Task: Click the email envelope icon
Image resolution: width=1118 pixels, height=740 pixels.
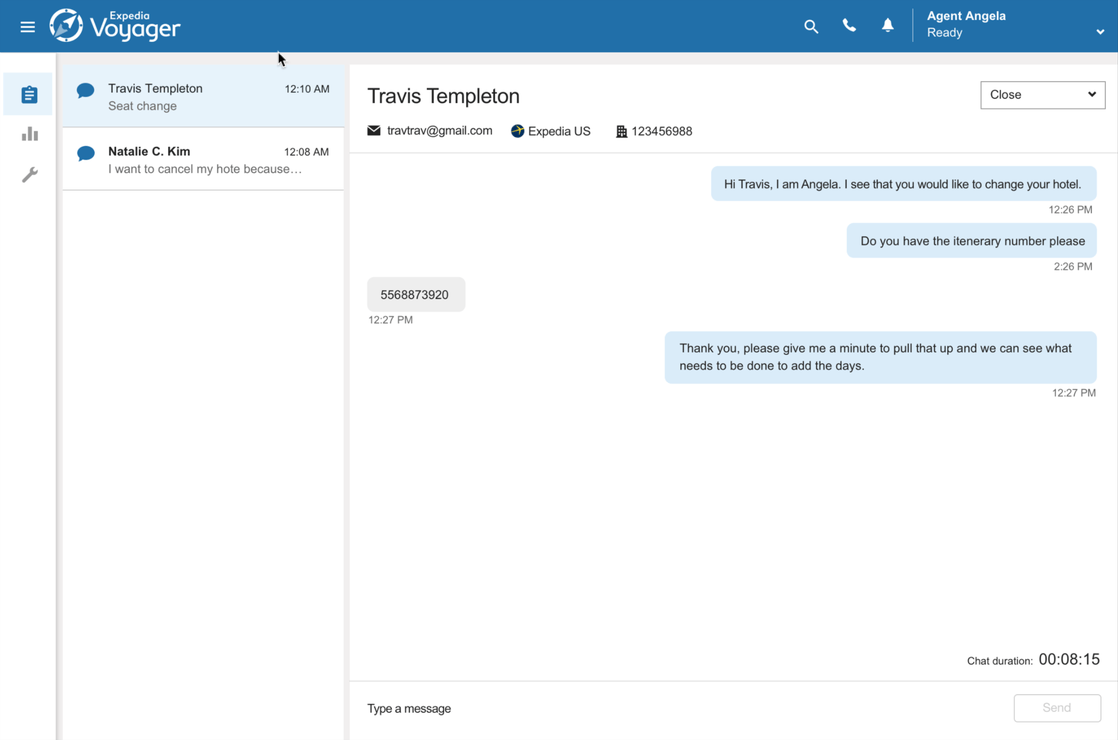Action: coord(374,131)
